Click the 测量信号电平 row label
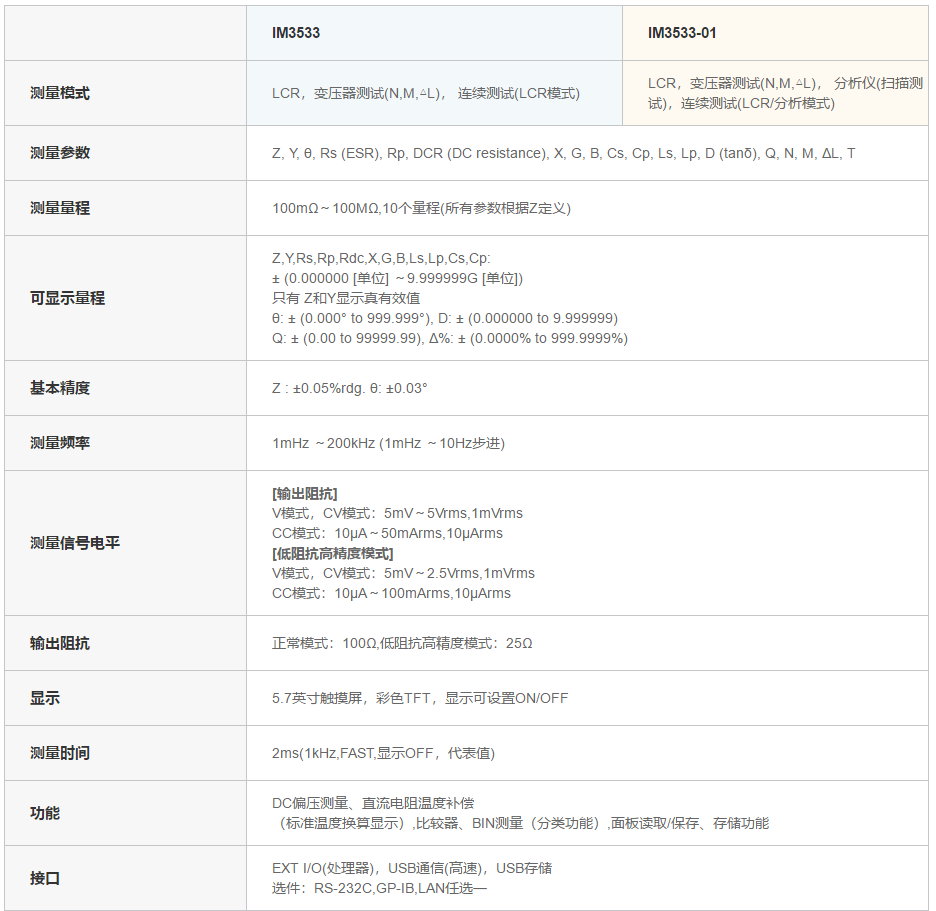The width and height of the screenshot is (936, 911). tap(75, 543)
